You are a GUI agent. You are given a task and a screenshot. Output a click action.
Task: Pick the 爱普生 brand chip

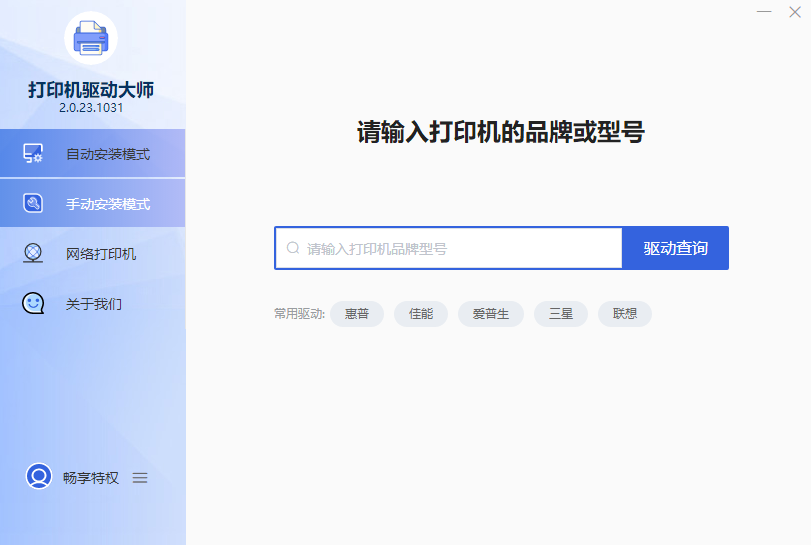point(491,314)
